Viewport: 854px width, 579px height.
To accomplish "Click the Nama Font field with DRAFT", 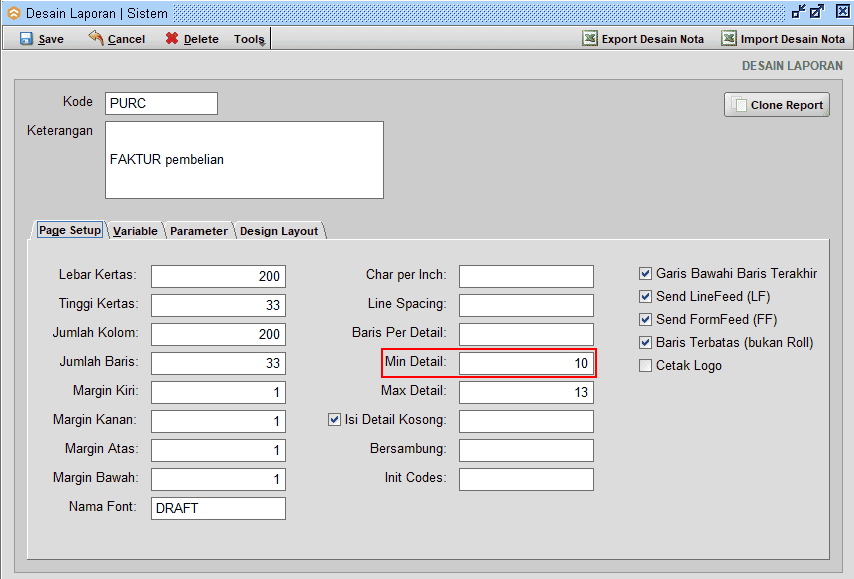I will tap(218, 508).
